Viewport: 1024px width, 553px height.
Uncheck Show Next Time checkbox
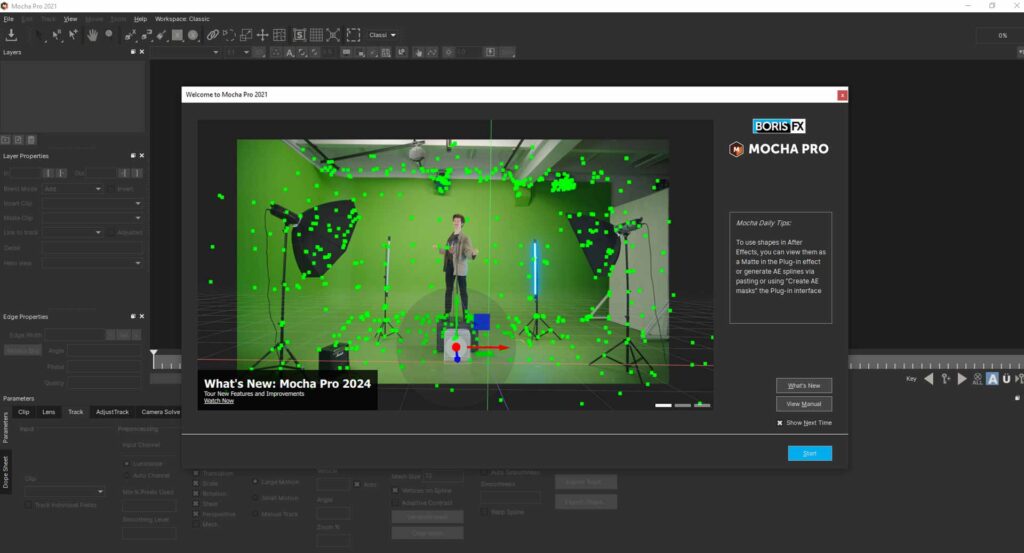coord(780,423)
